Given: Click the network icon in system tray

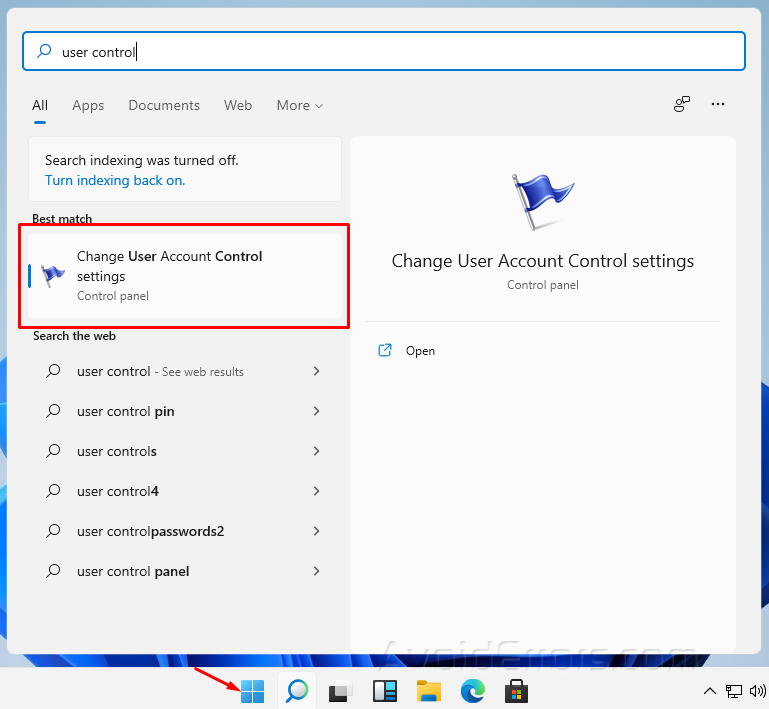Looking at the screenshot, I should click(x=734, y=691).
